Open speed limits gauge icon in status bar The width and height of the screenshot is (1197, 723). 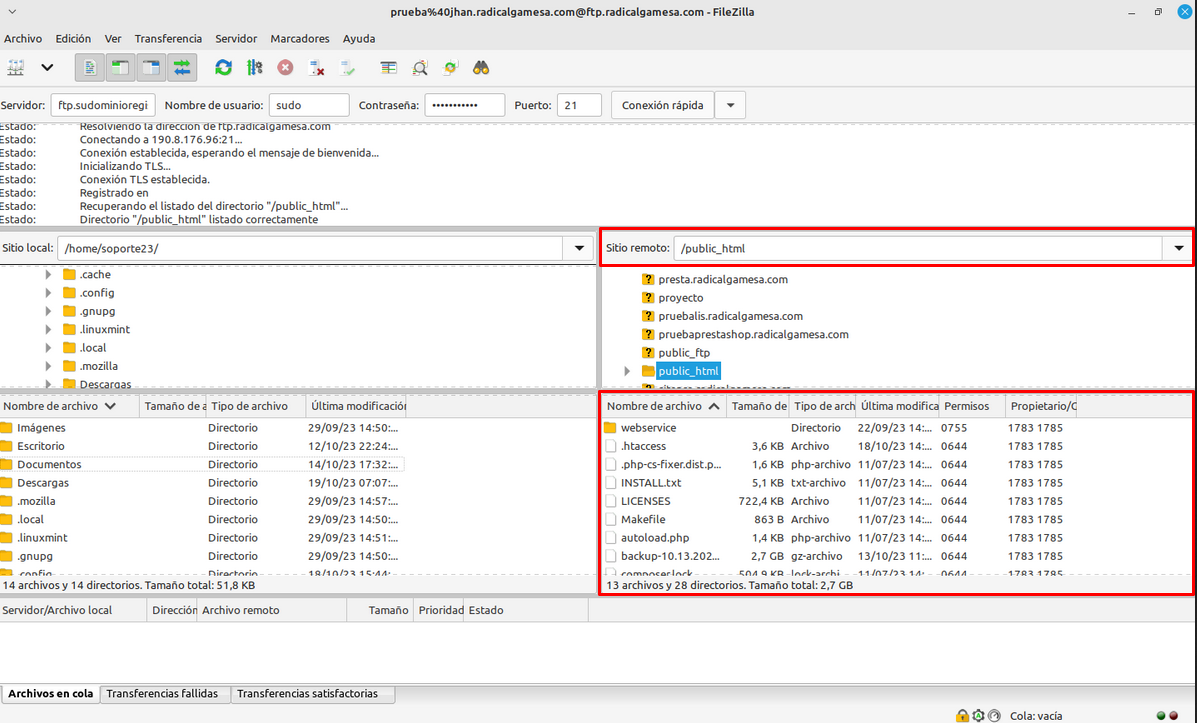pos(994,715)
